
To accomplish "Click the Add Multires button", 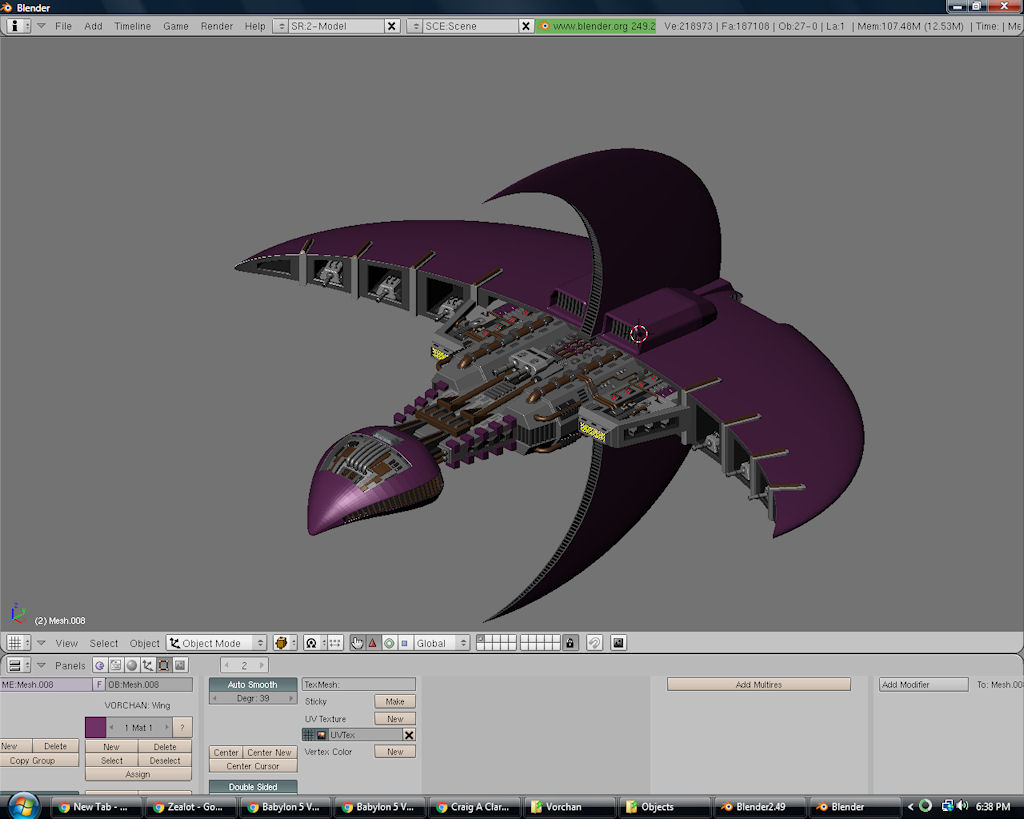I will (759, 684).
